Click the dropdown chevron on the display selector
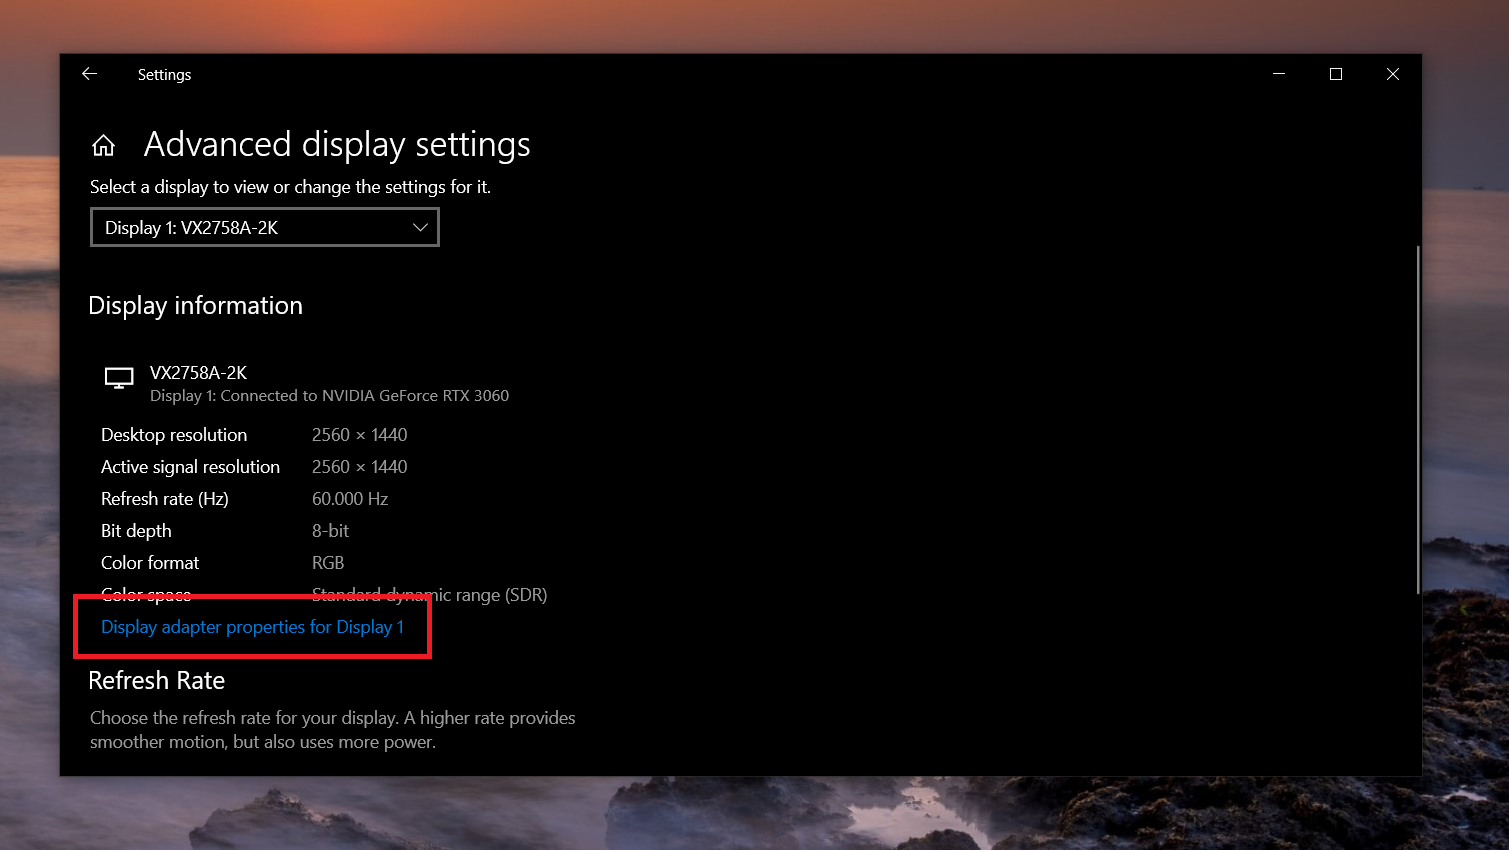 click(420, 227)
